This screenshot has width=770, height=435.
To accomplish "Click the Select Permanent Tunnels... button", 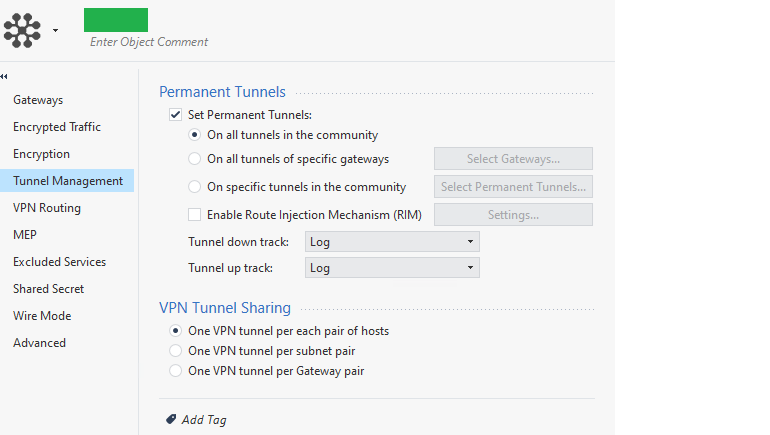I will tap(513, 187).
